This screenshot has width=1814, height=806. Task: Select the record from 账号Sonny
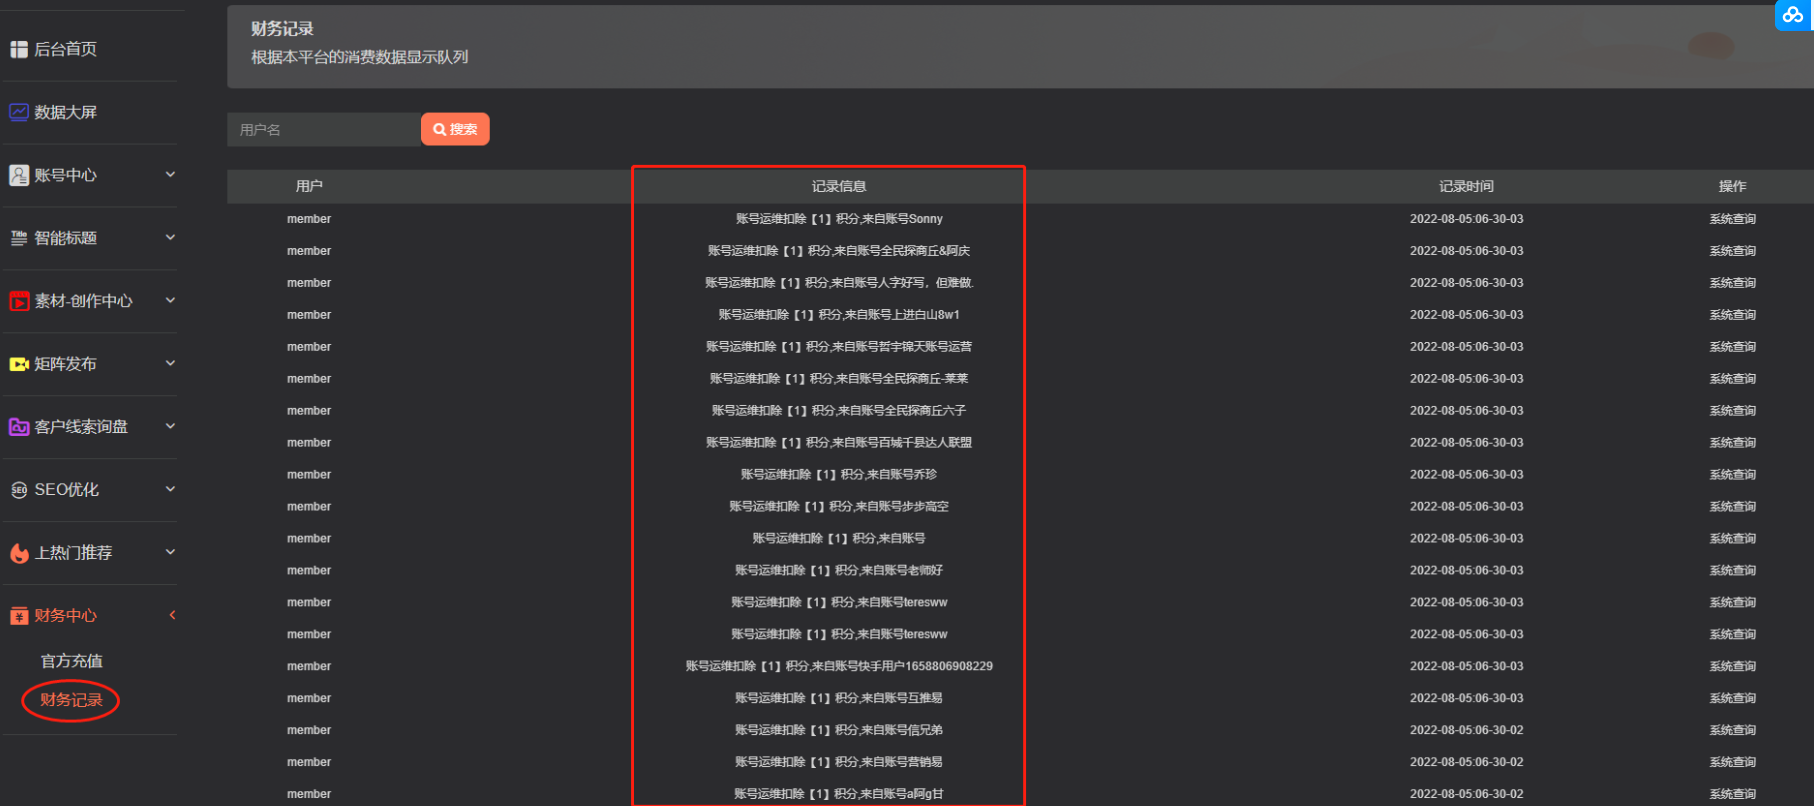pyautogui.click(x=839, y=219)
